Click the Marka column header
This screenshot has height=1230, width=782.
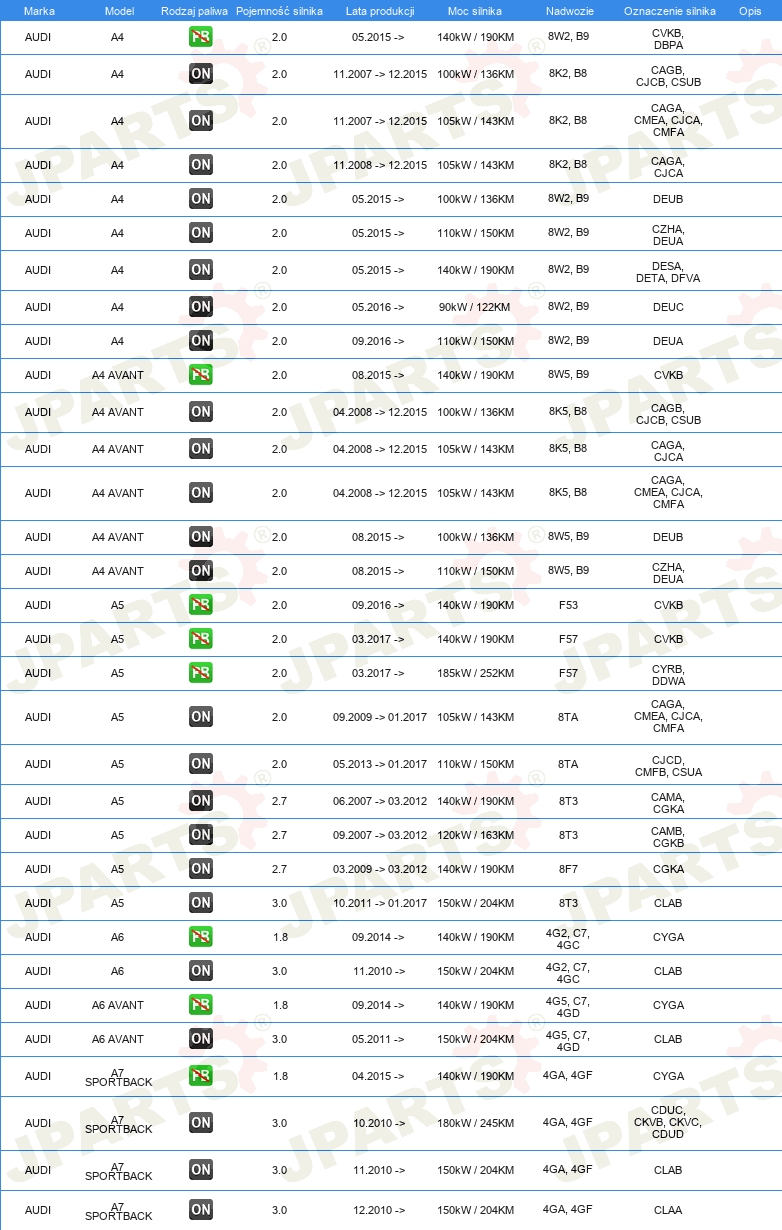pos(39,10)
